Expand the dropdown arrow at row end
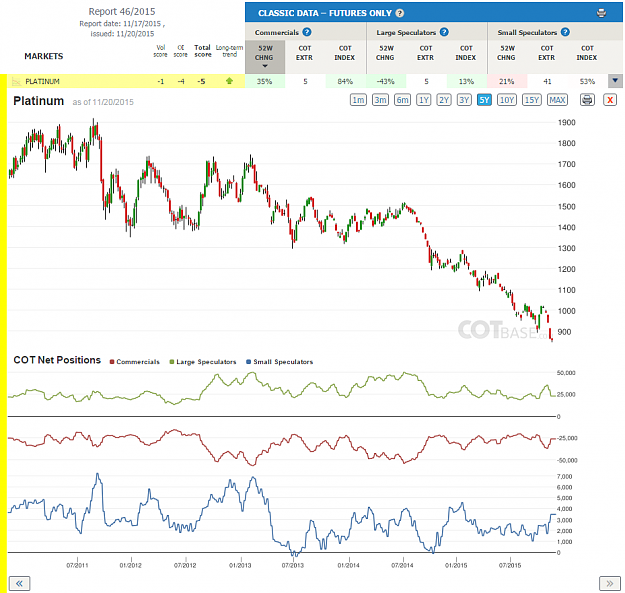625x593 pixels. click(x=615, y=81)
